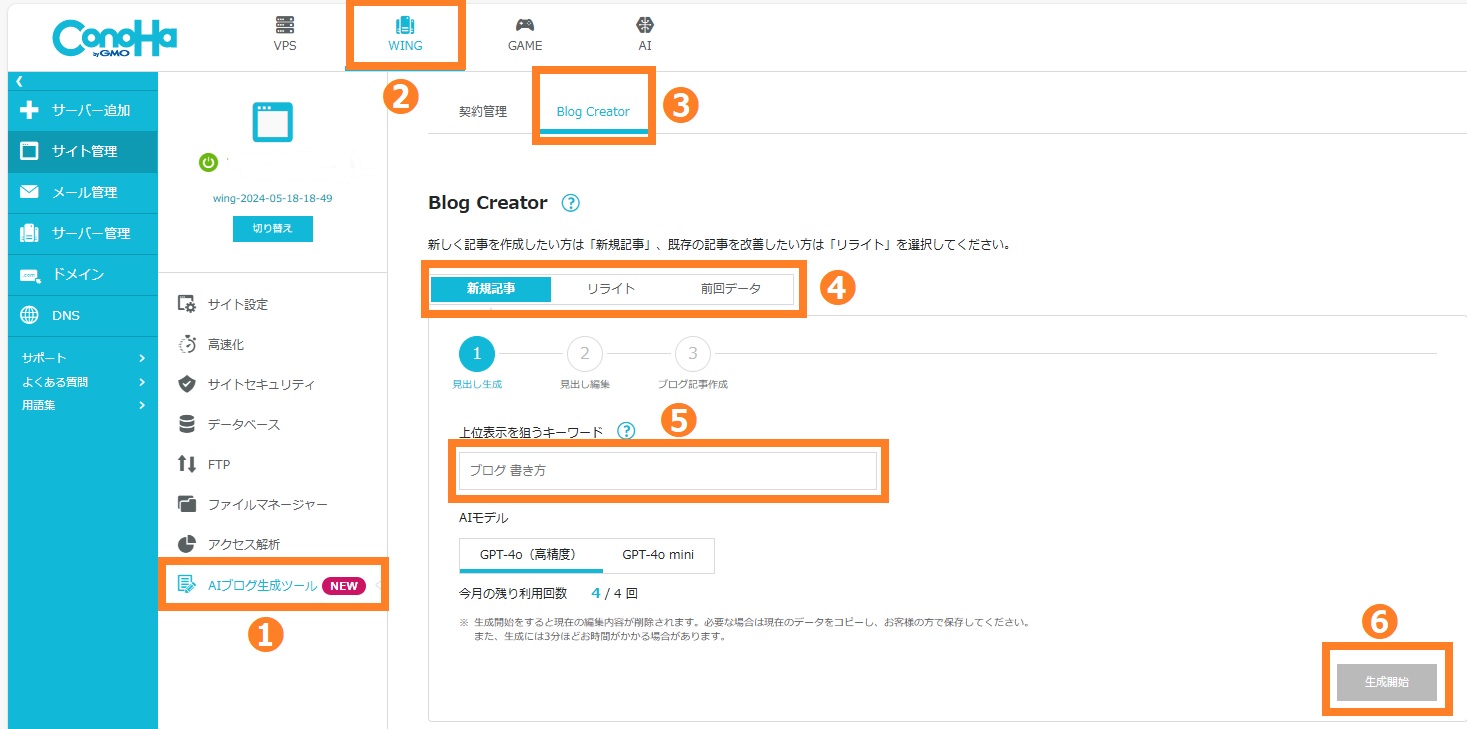Open メール管理 in the sidebar
The image size is (1467, 729).
[x=82, y=192]
